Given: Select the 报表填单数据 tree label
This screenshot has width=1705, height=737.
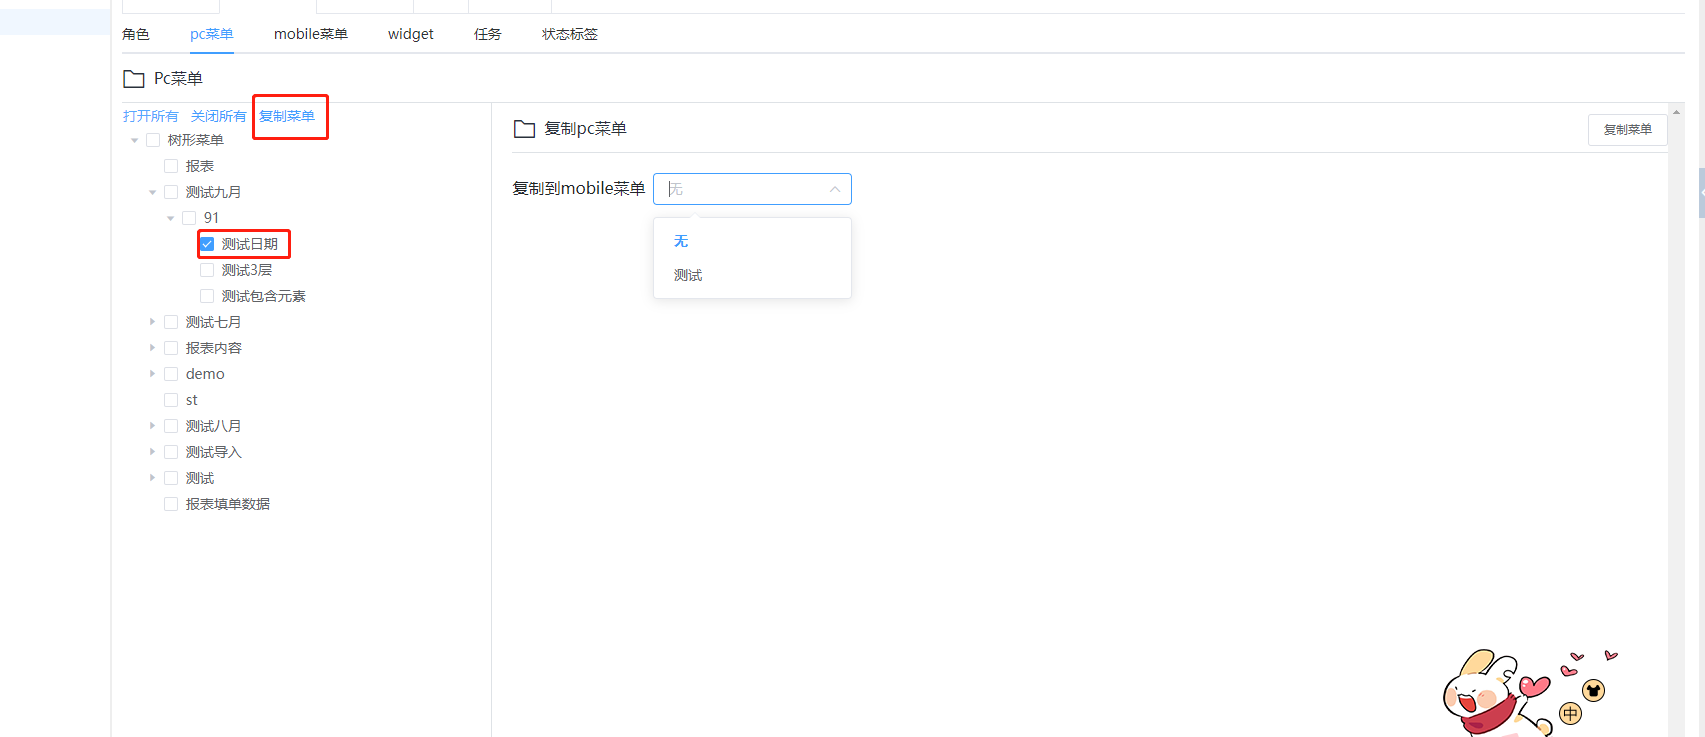Looking at the screenshot, I should pos(228,504).
